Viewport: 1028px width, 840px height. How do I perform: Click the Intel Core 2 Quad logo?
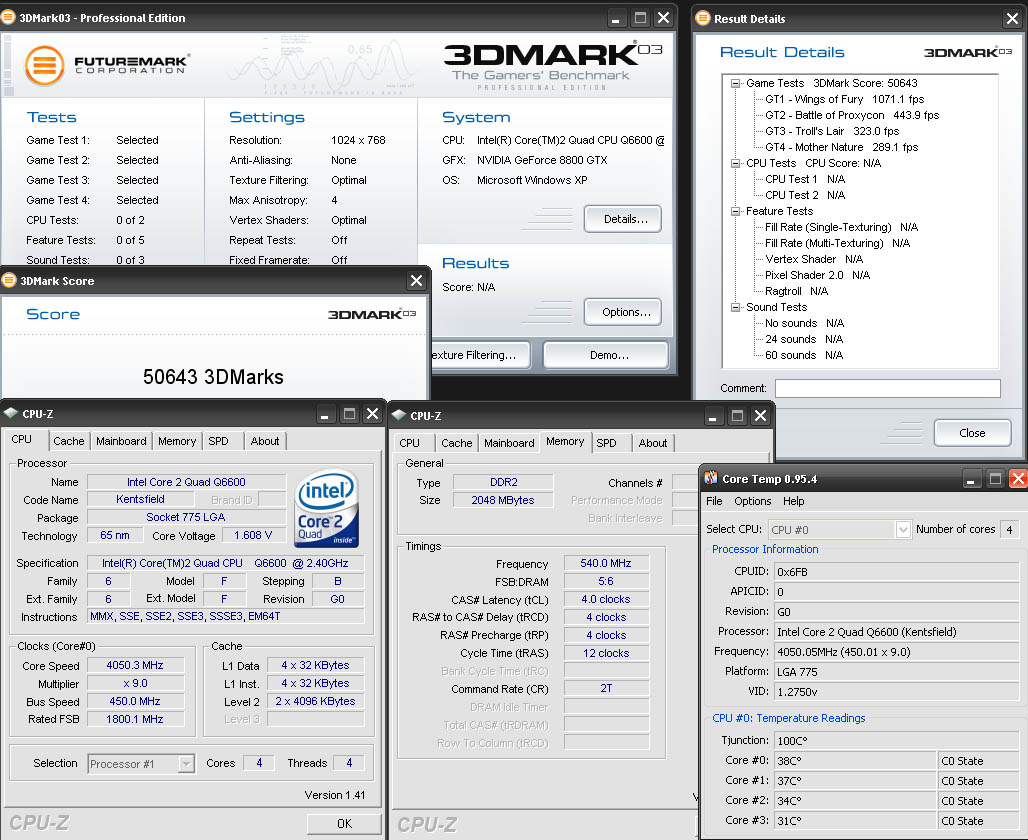click(x=326, y=508)
